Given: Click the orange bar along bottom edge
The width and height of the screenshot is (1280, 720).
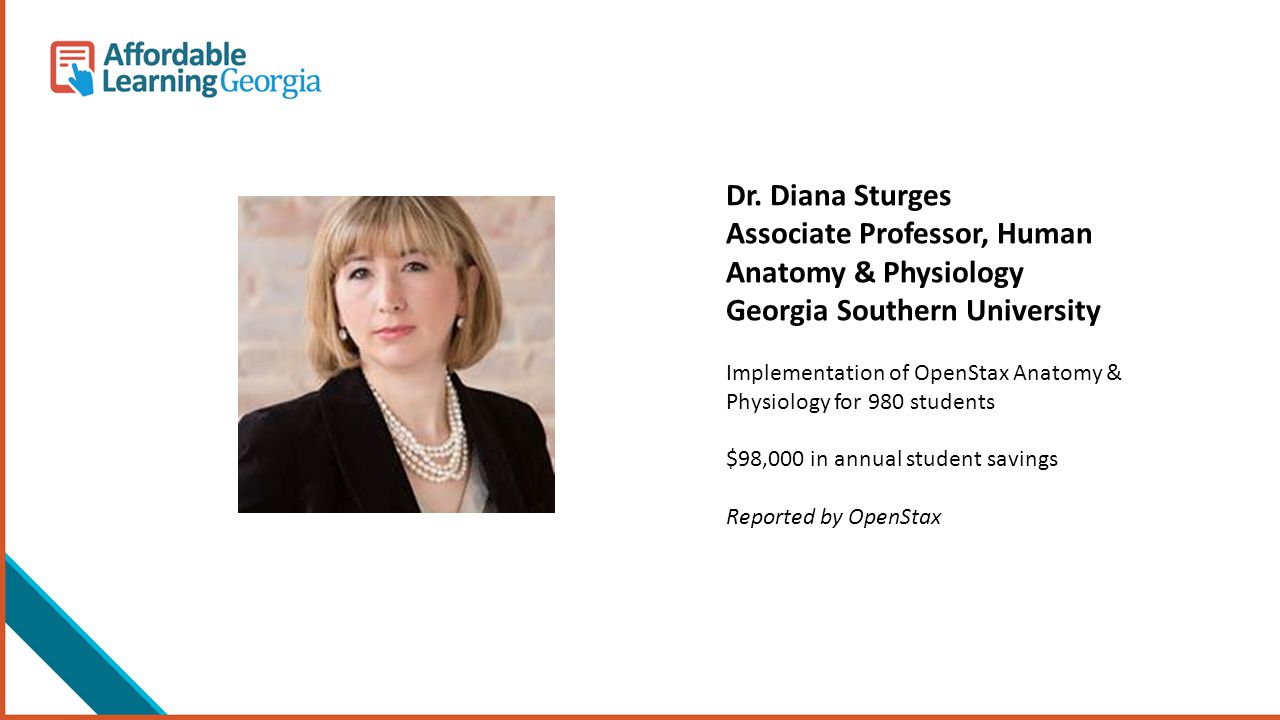Looking at the screenshot, I should pyautogui.click(x=640, y=717).
